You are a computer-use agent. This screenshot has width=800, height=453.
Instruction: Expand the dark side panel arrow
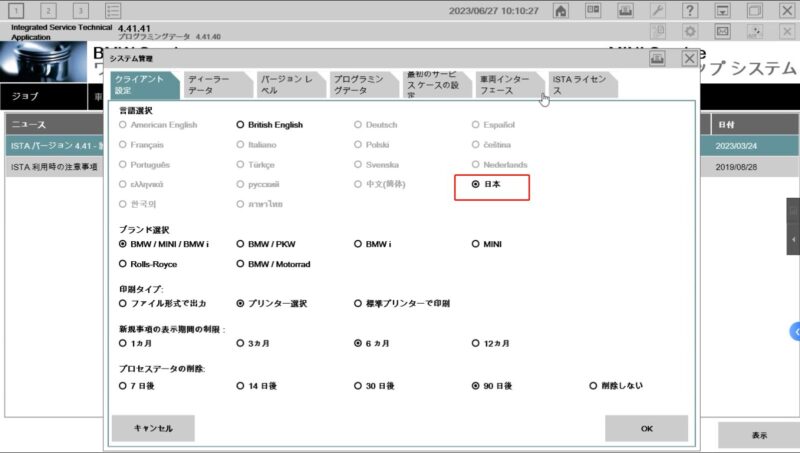pyautogui.click(x=793, y=239)
